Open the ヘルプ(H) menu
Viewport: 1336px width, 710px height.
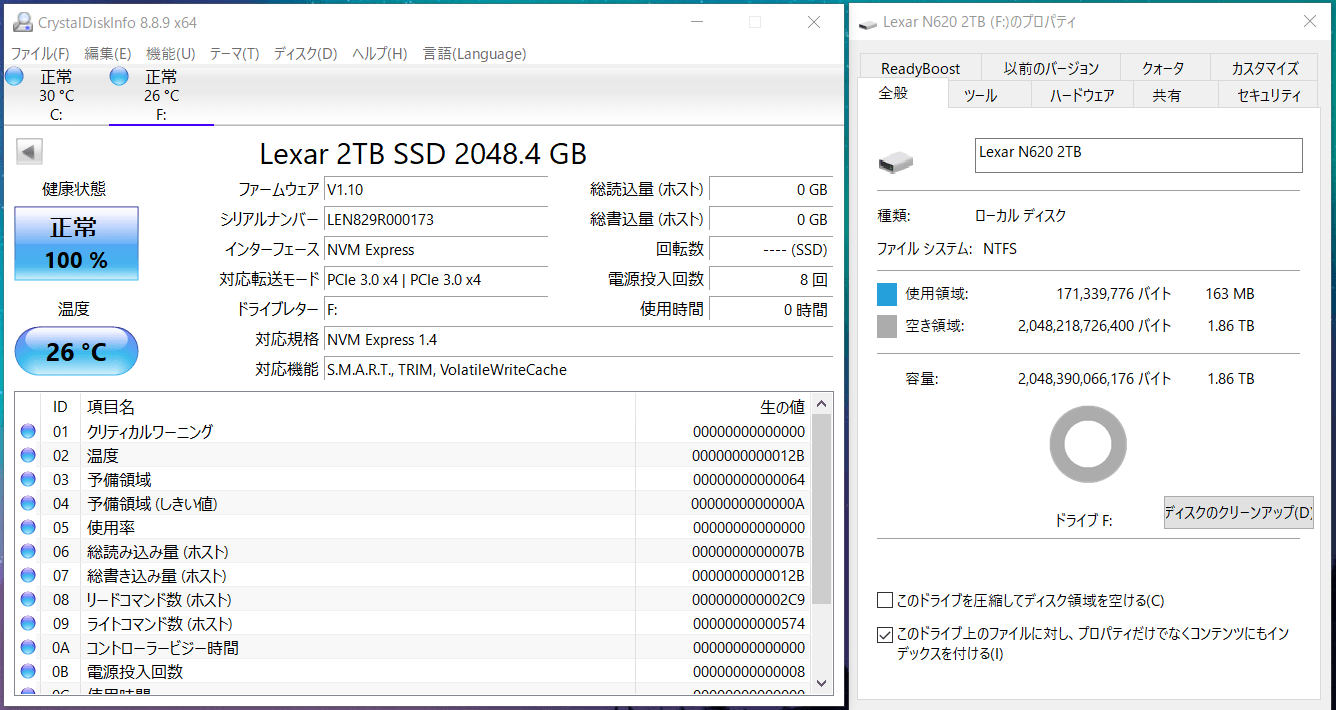tap(380, 54)
